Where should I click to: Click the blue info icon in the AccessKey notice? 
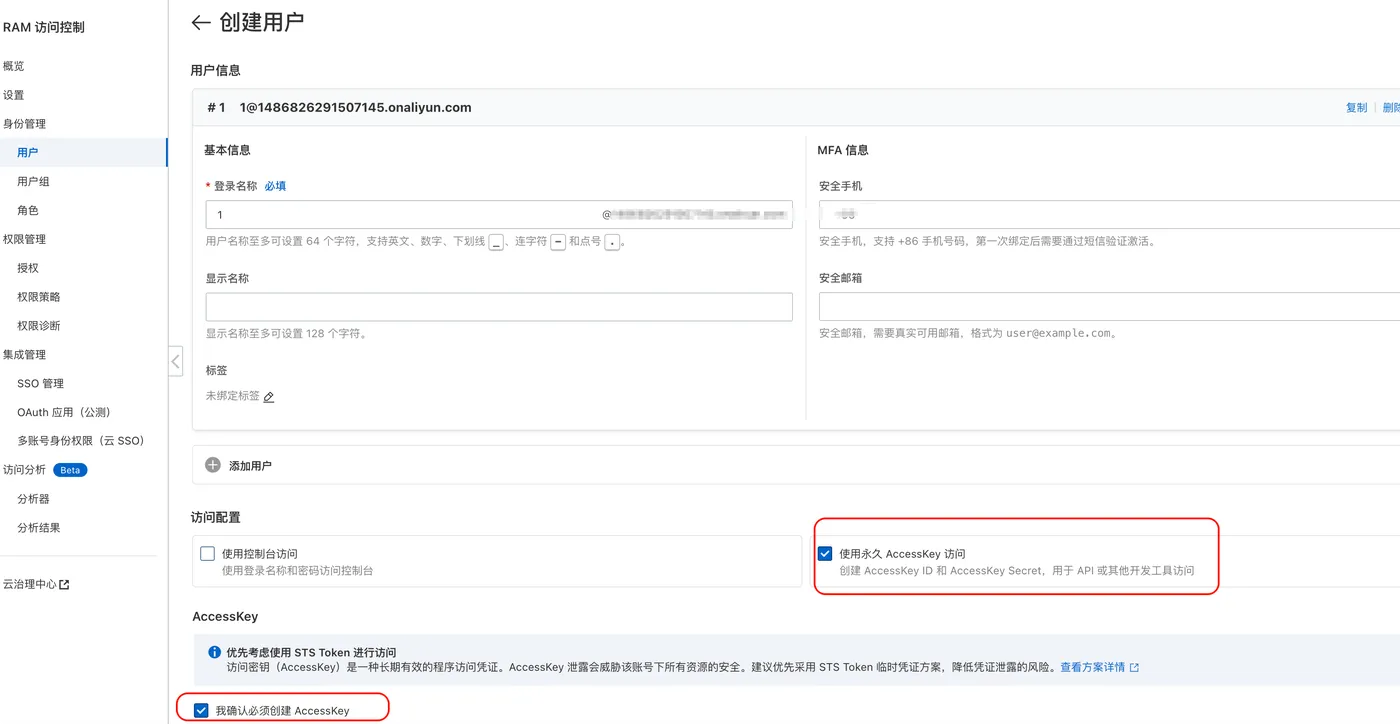tap(214, 652)
